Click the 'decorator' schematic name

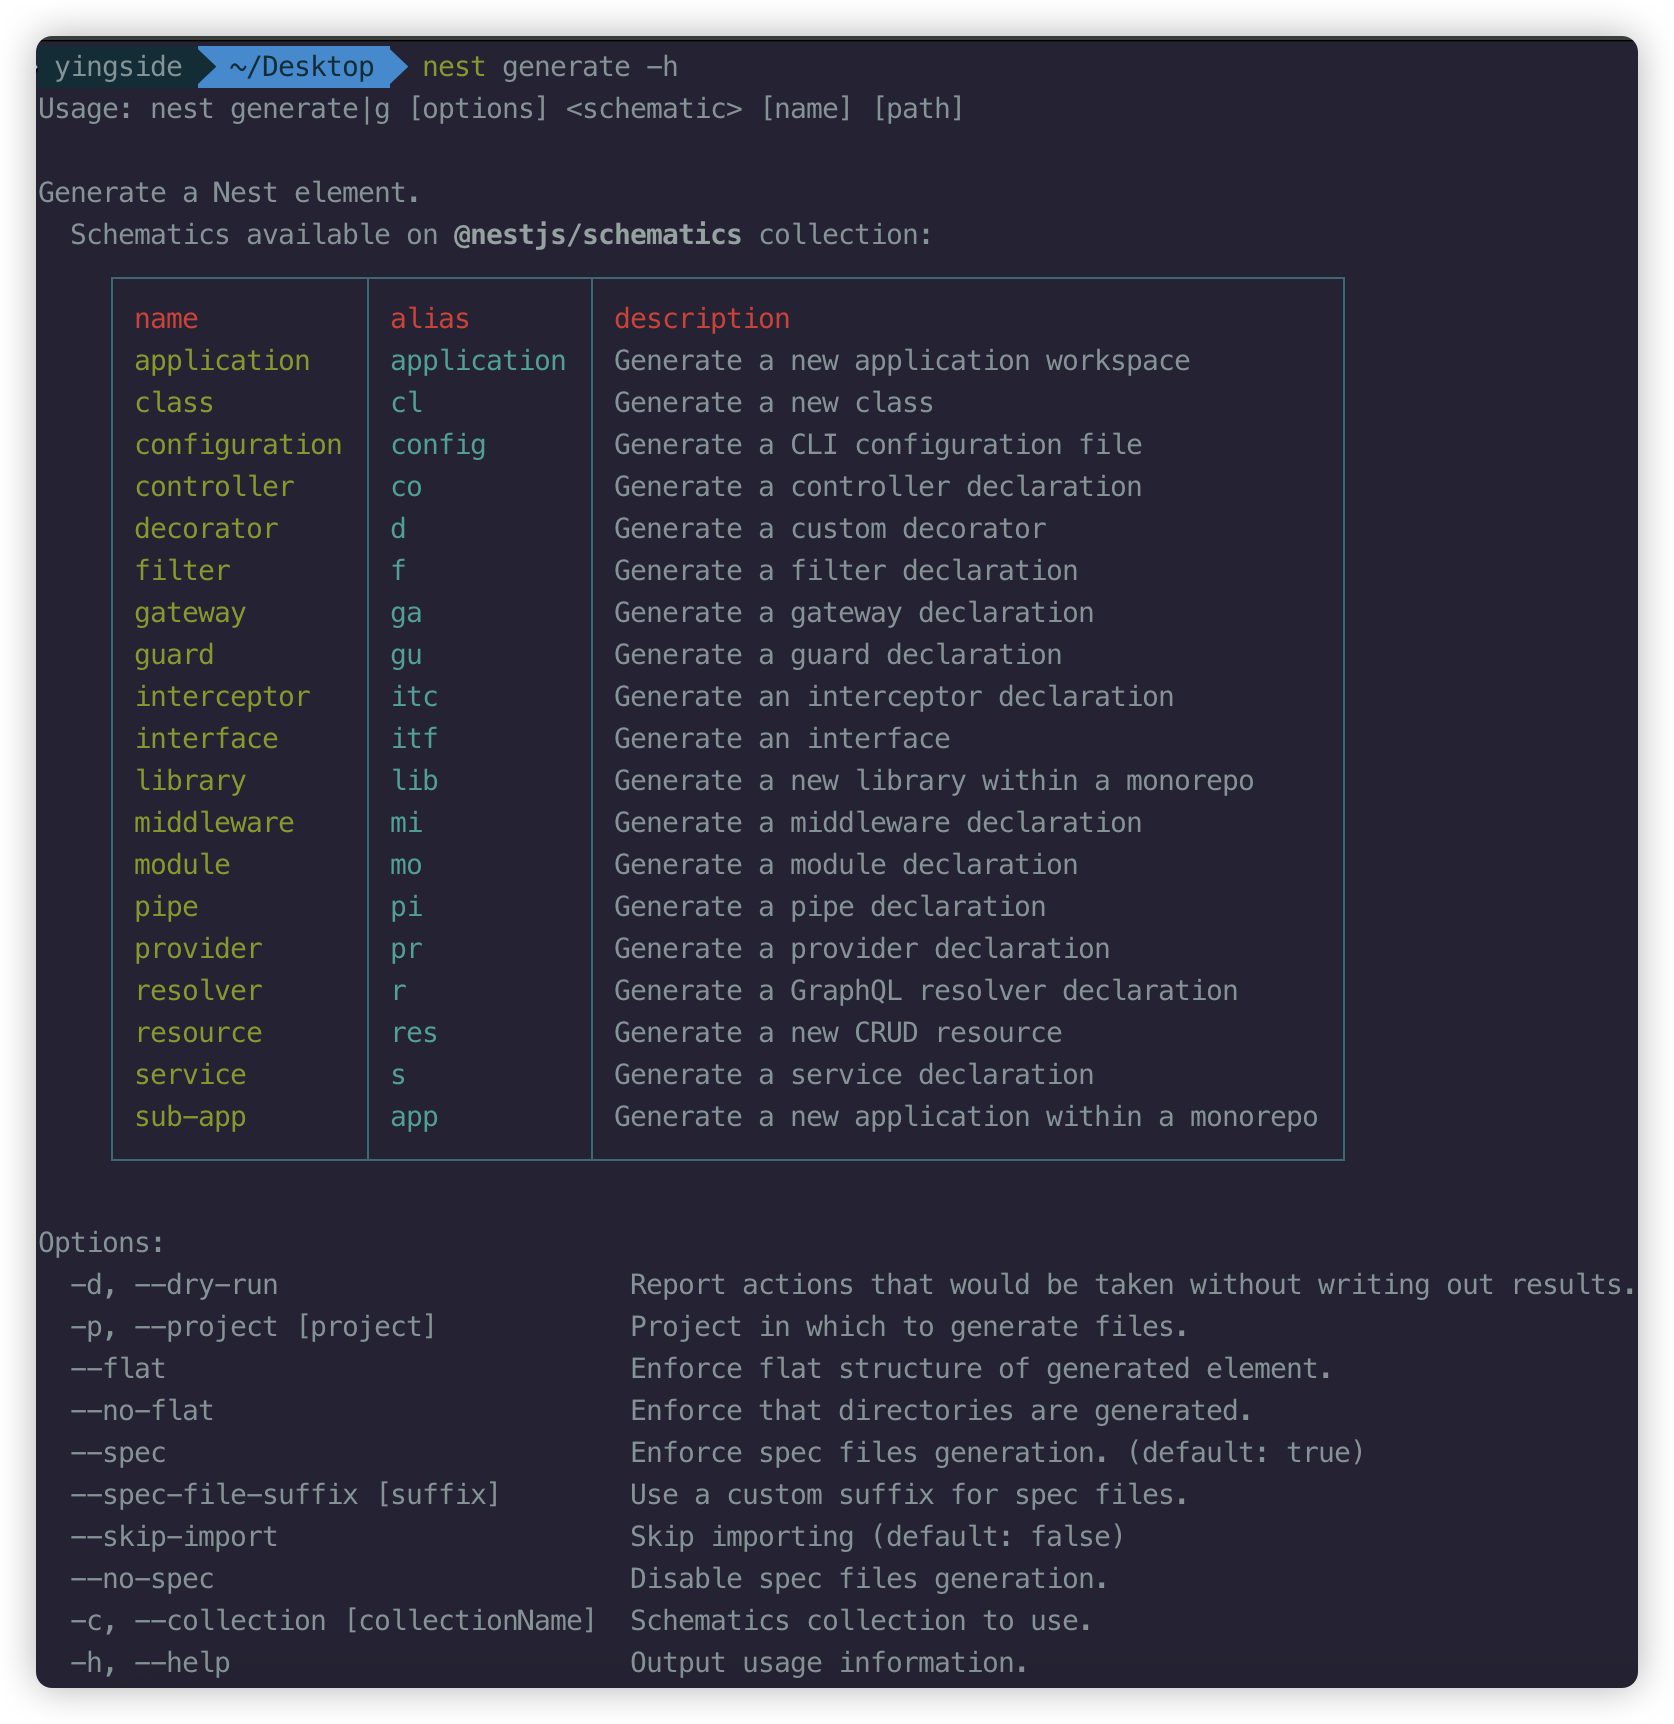pos(206,529)
